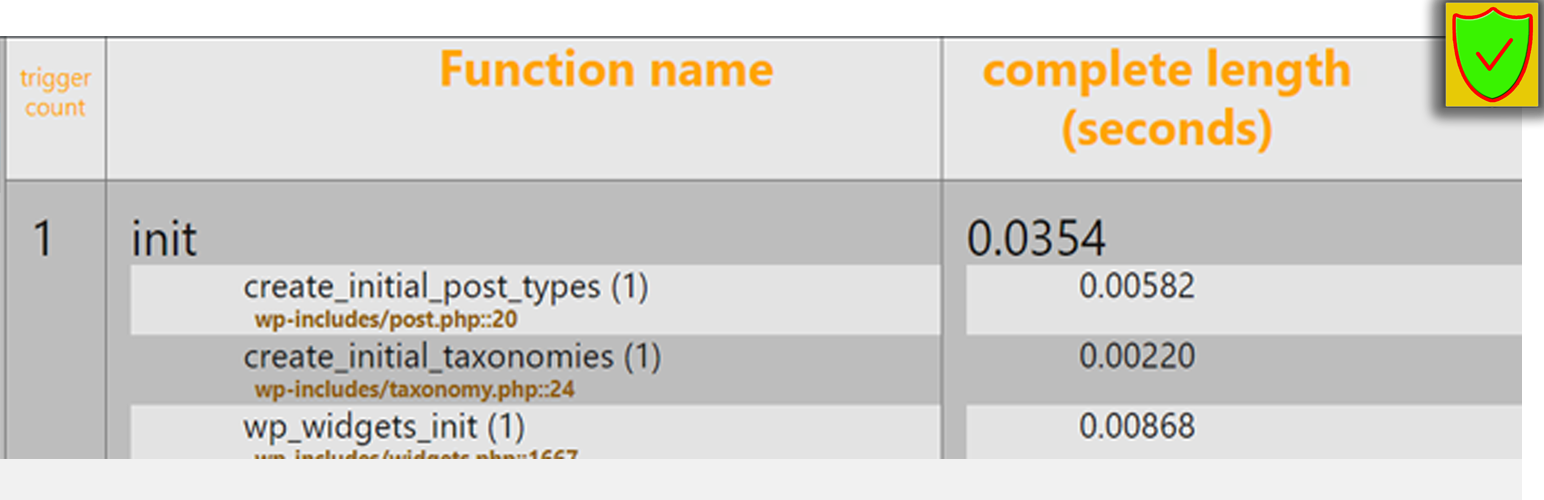Click the word seconds in length header
This screenshot has height=500, width=1544.
click(x=1167, y=130)
